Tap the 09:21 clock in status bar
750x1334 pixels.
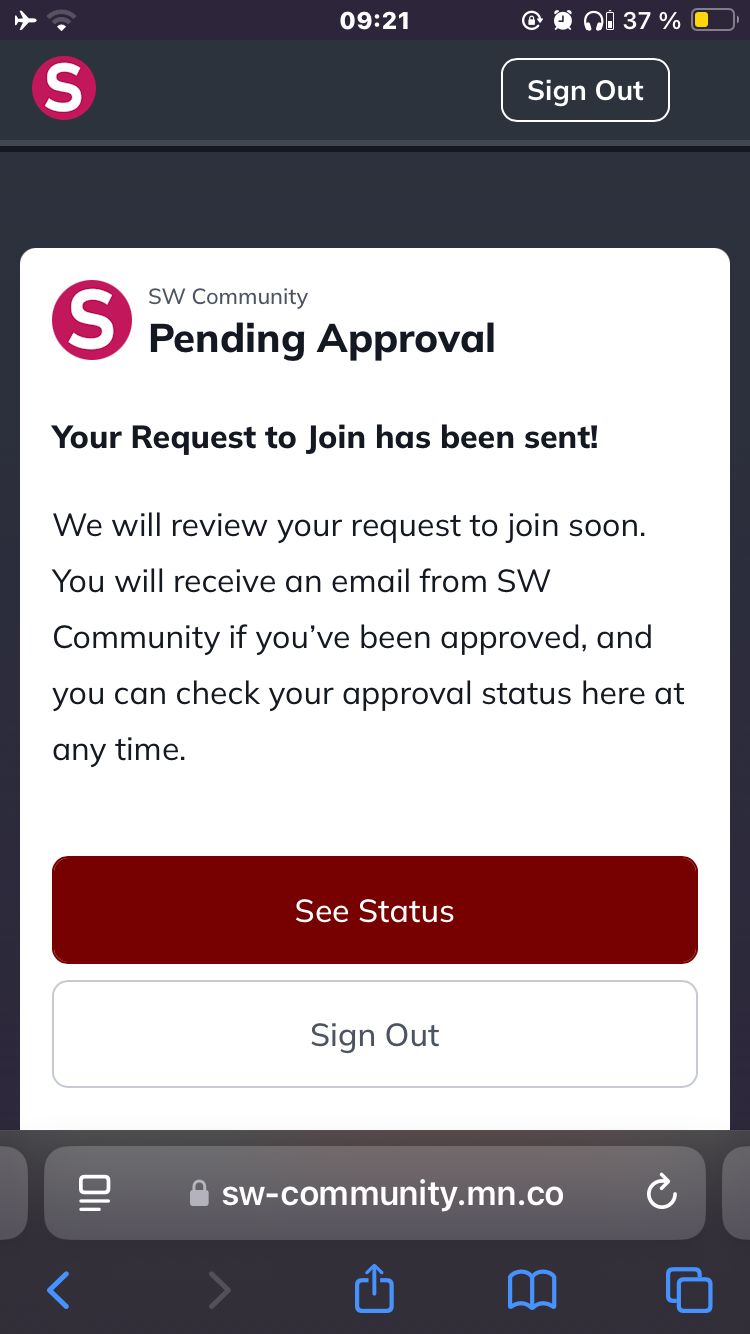click(x=375, y=20)
